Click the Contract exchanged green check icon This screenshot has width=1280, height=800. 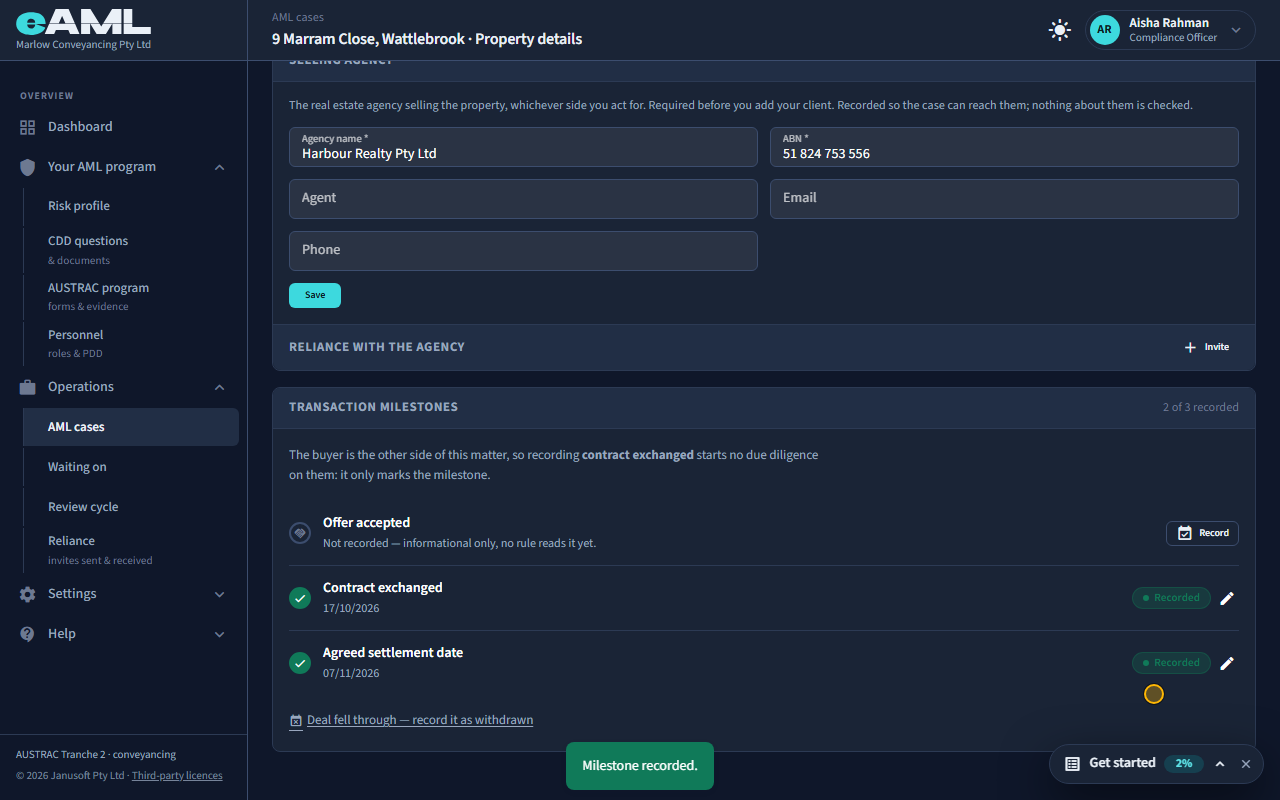coord(300,598)
